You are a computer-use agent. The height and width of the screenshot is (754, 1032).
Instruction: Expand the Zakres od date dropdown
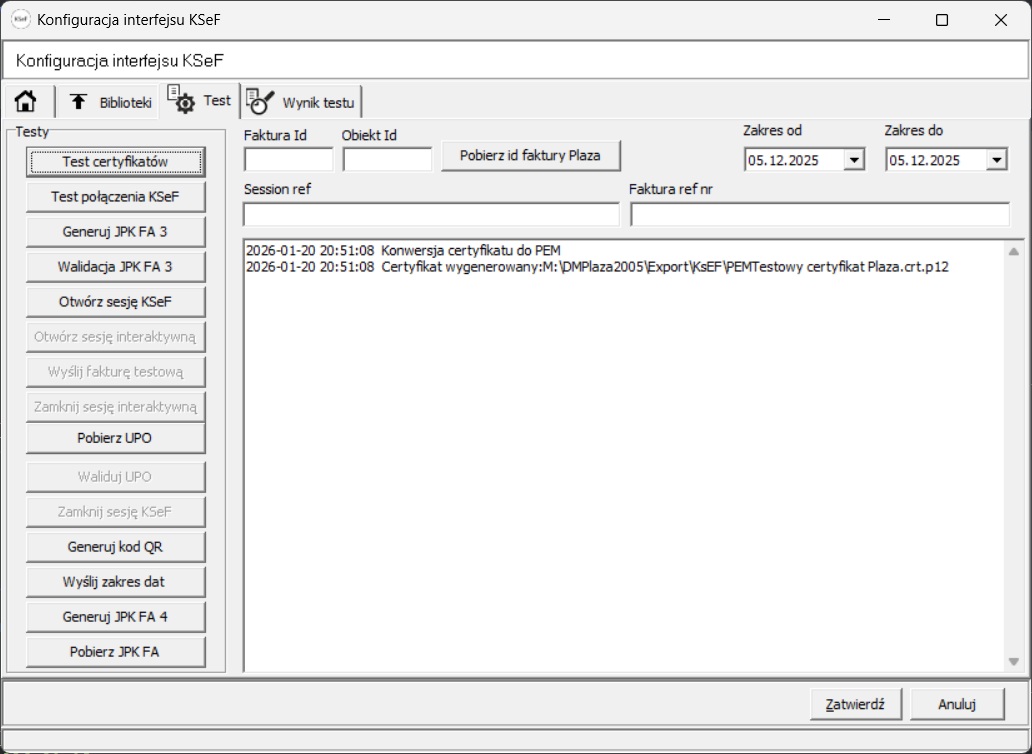coord(854,160)
